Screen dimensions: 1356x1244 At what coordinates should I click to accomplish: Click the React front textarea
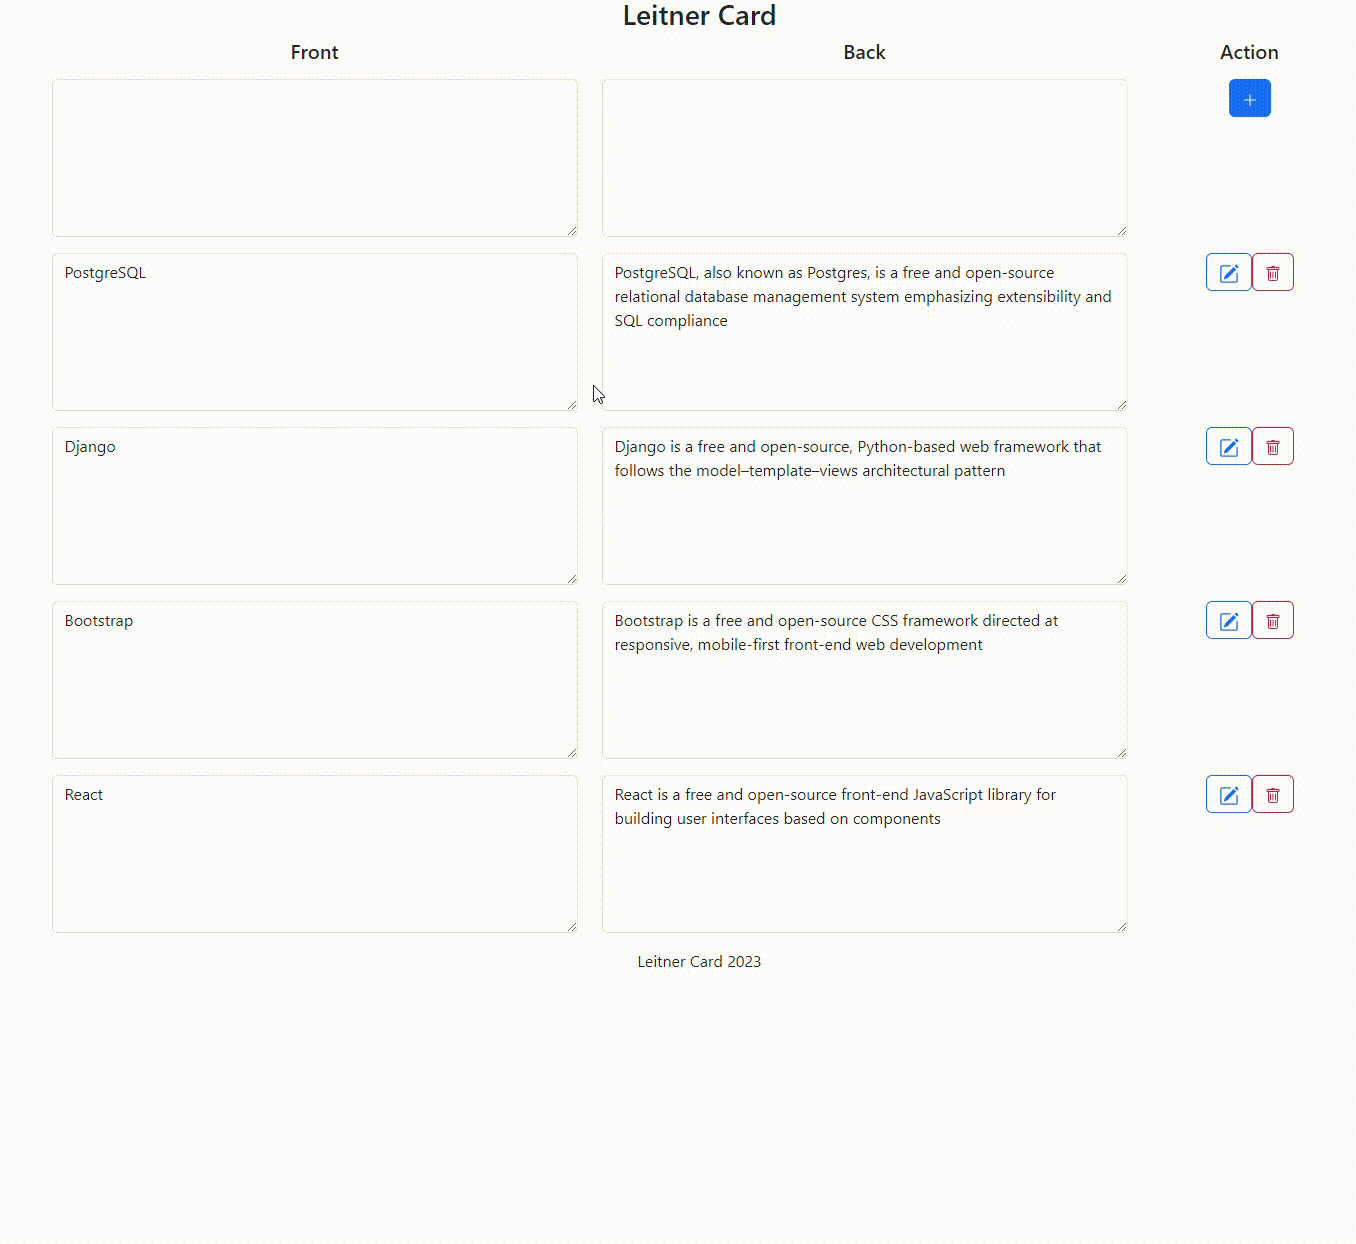pos(315,854)
